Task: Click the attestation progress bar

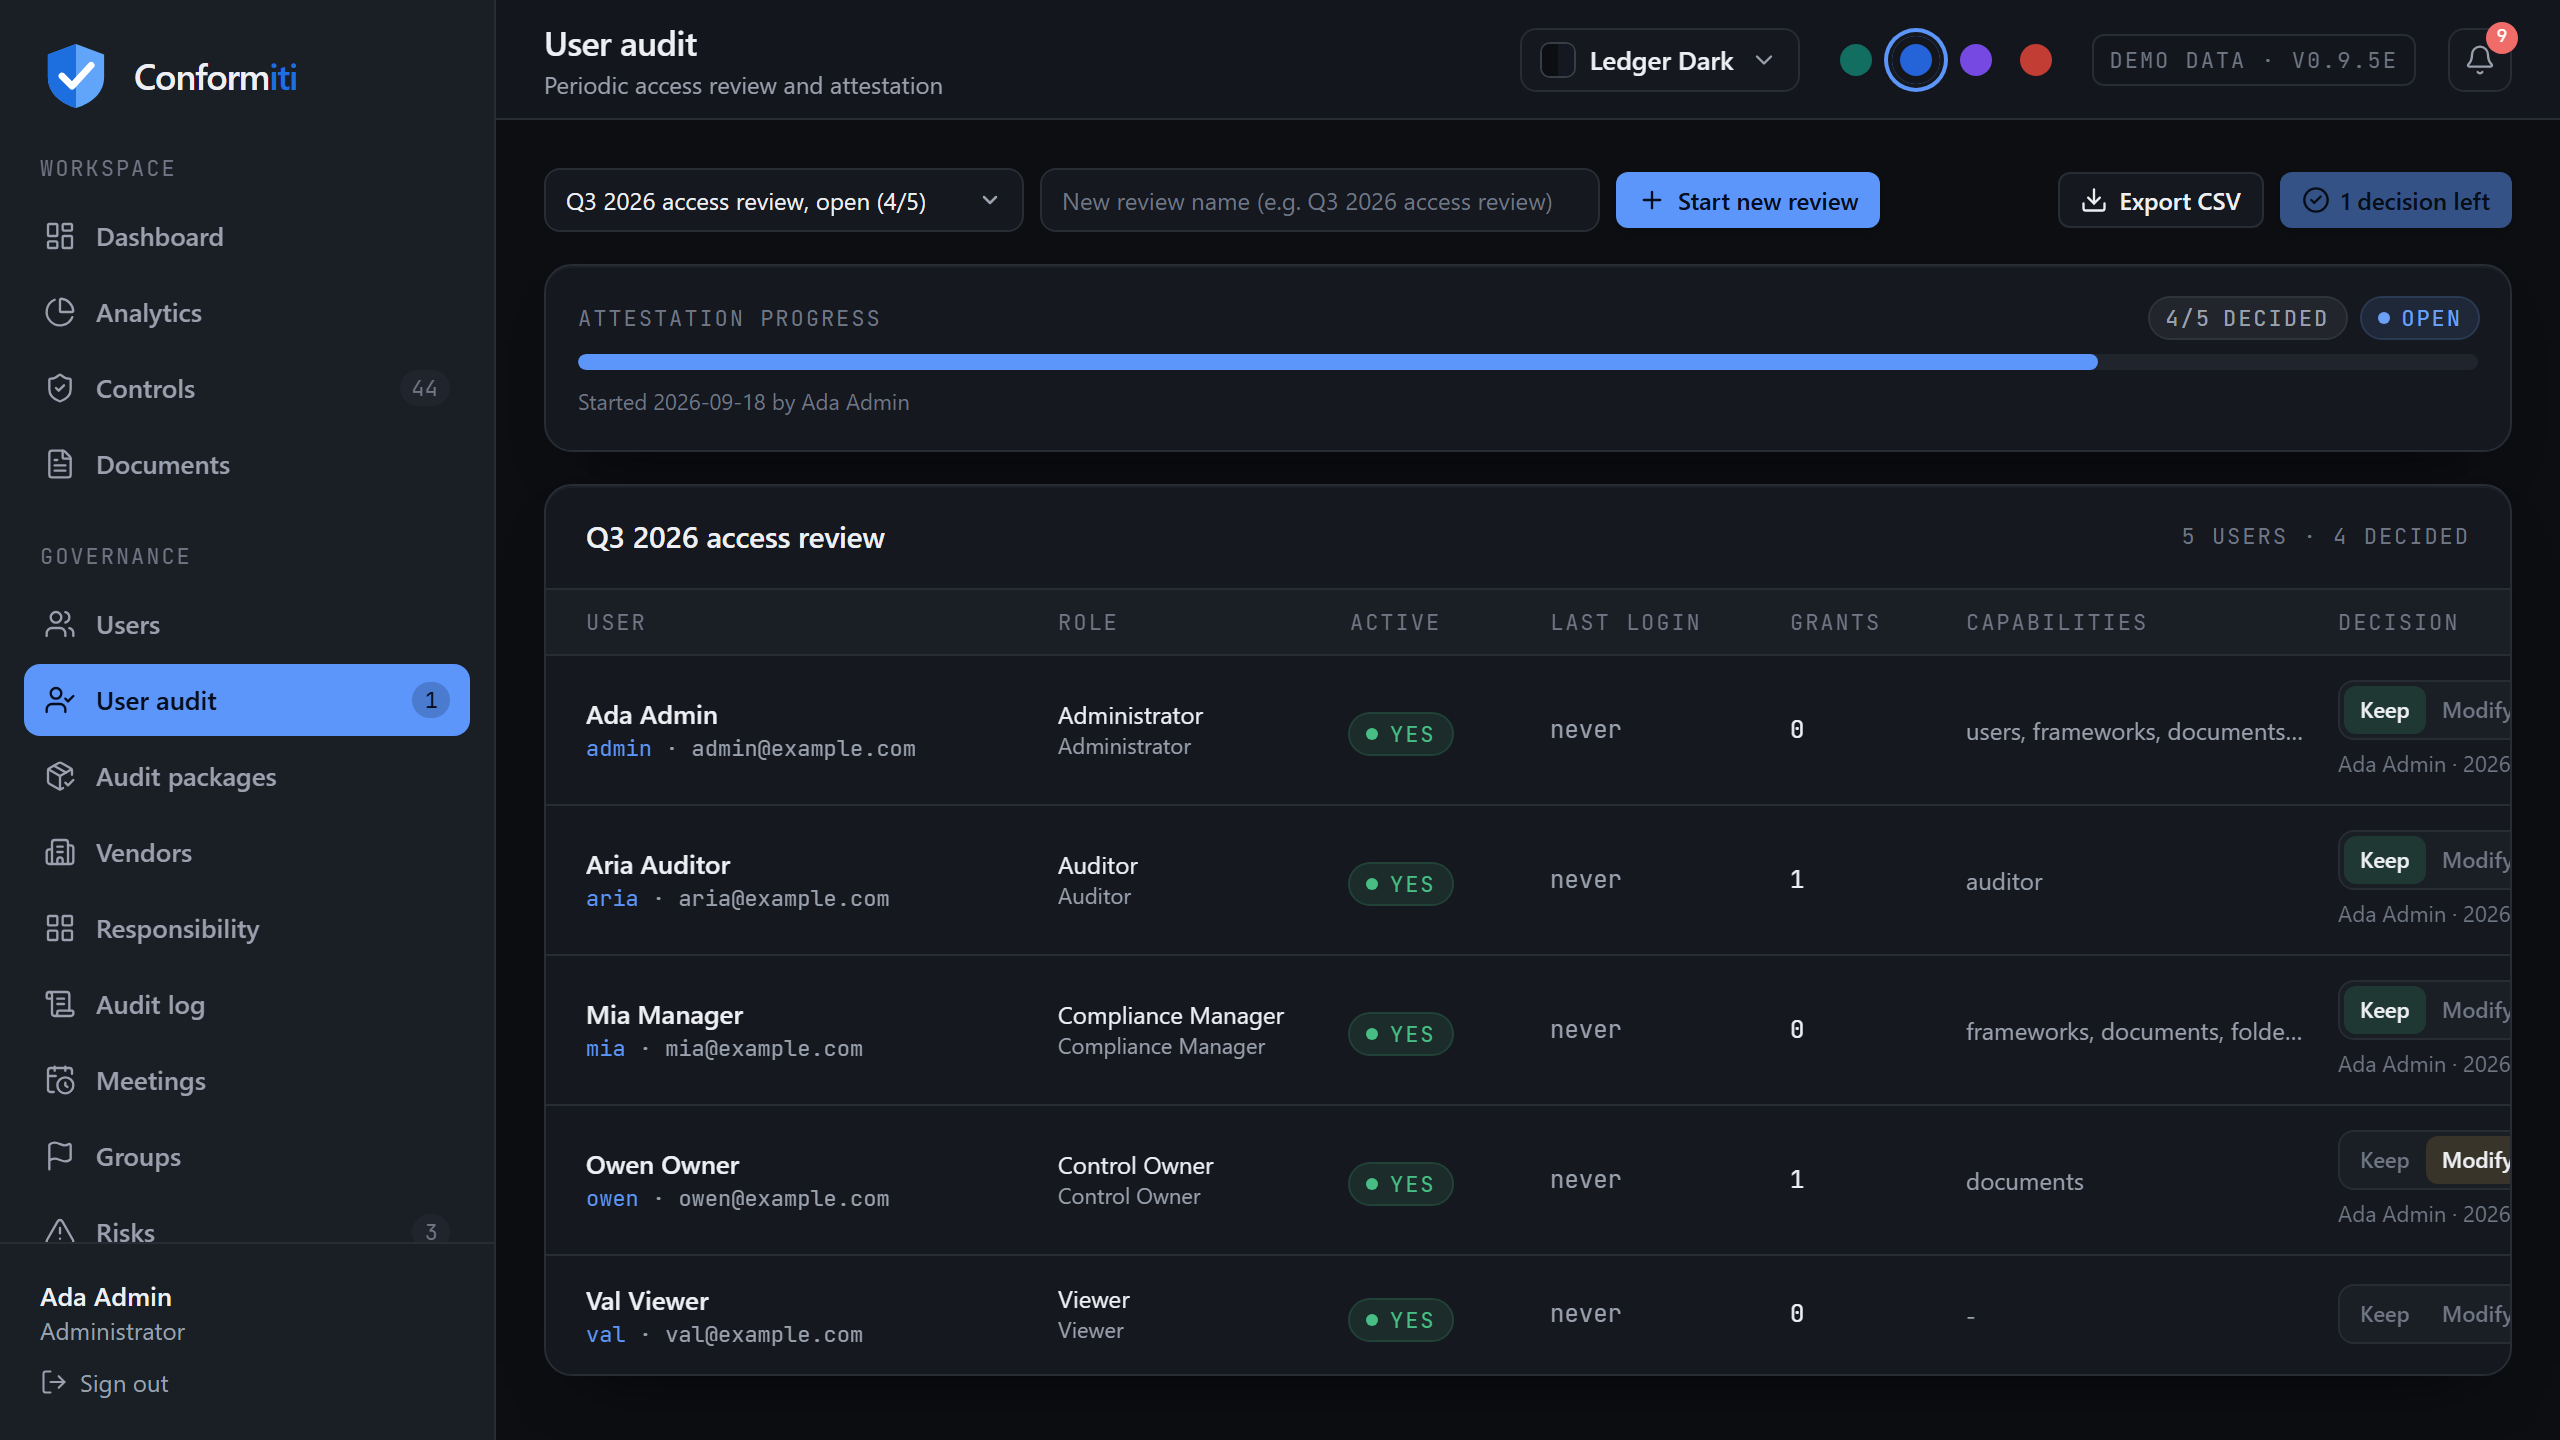Action: pos(1527,362)
